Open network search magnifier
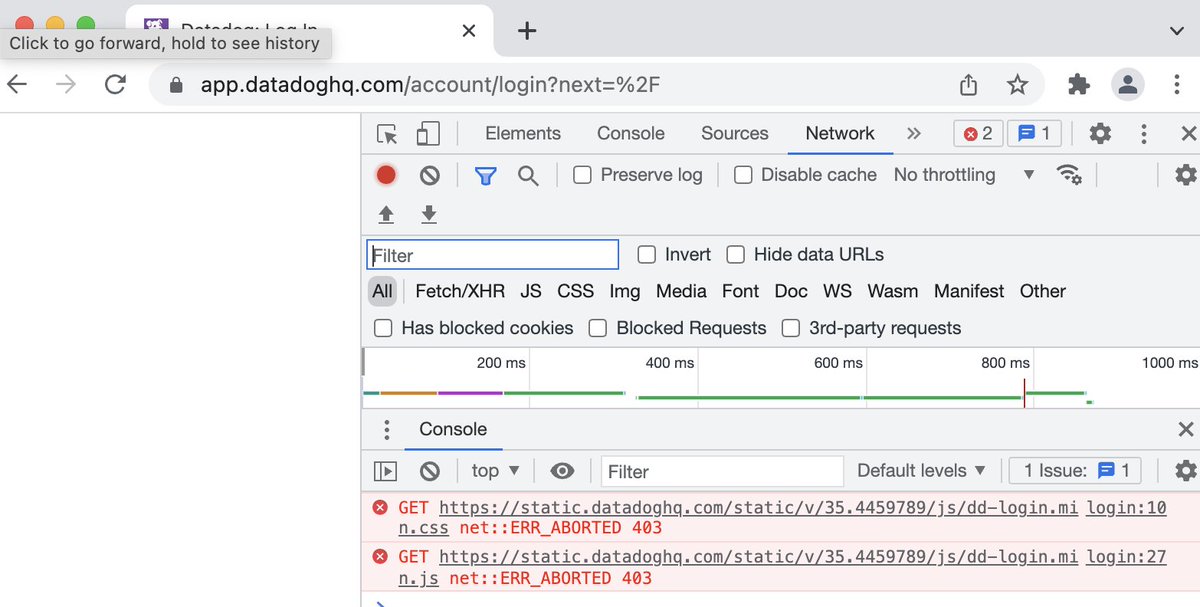 point(528,176)
